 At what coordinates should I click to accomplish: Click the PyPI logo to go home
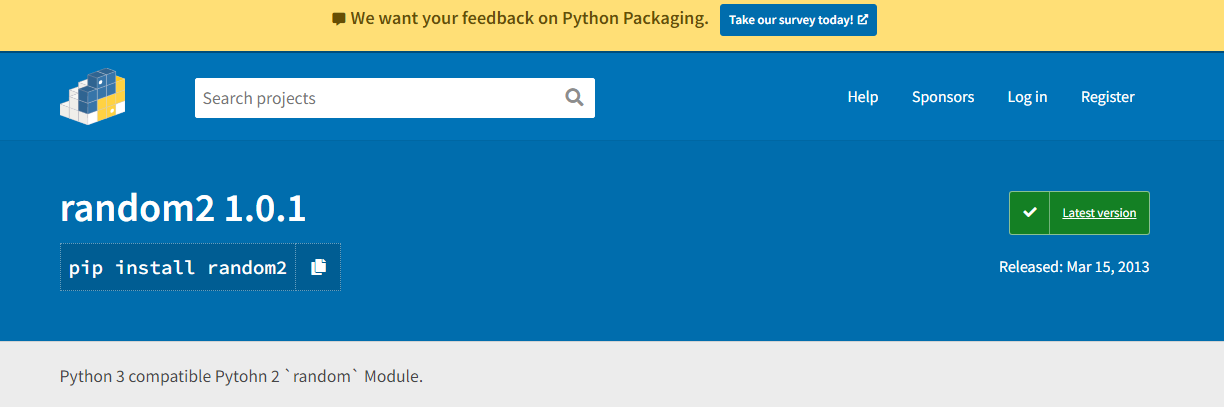[x=92, y=97]
